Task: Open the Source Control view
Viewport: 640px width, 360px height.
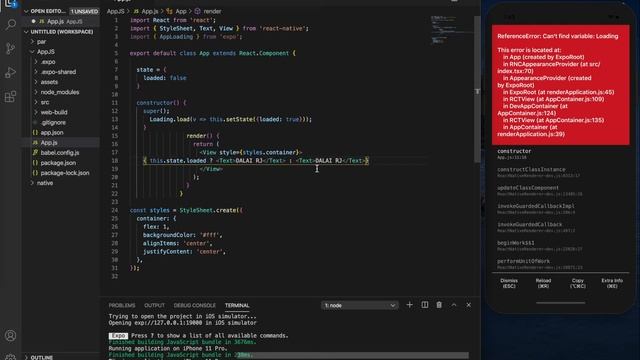Action: click(10, 49)
